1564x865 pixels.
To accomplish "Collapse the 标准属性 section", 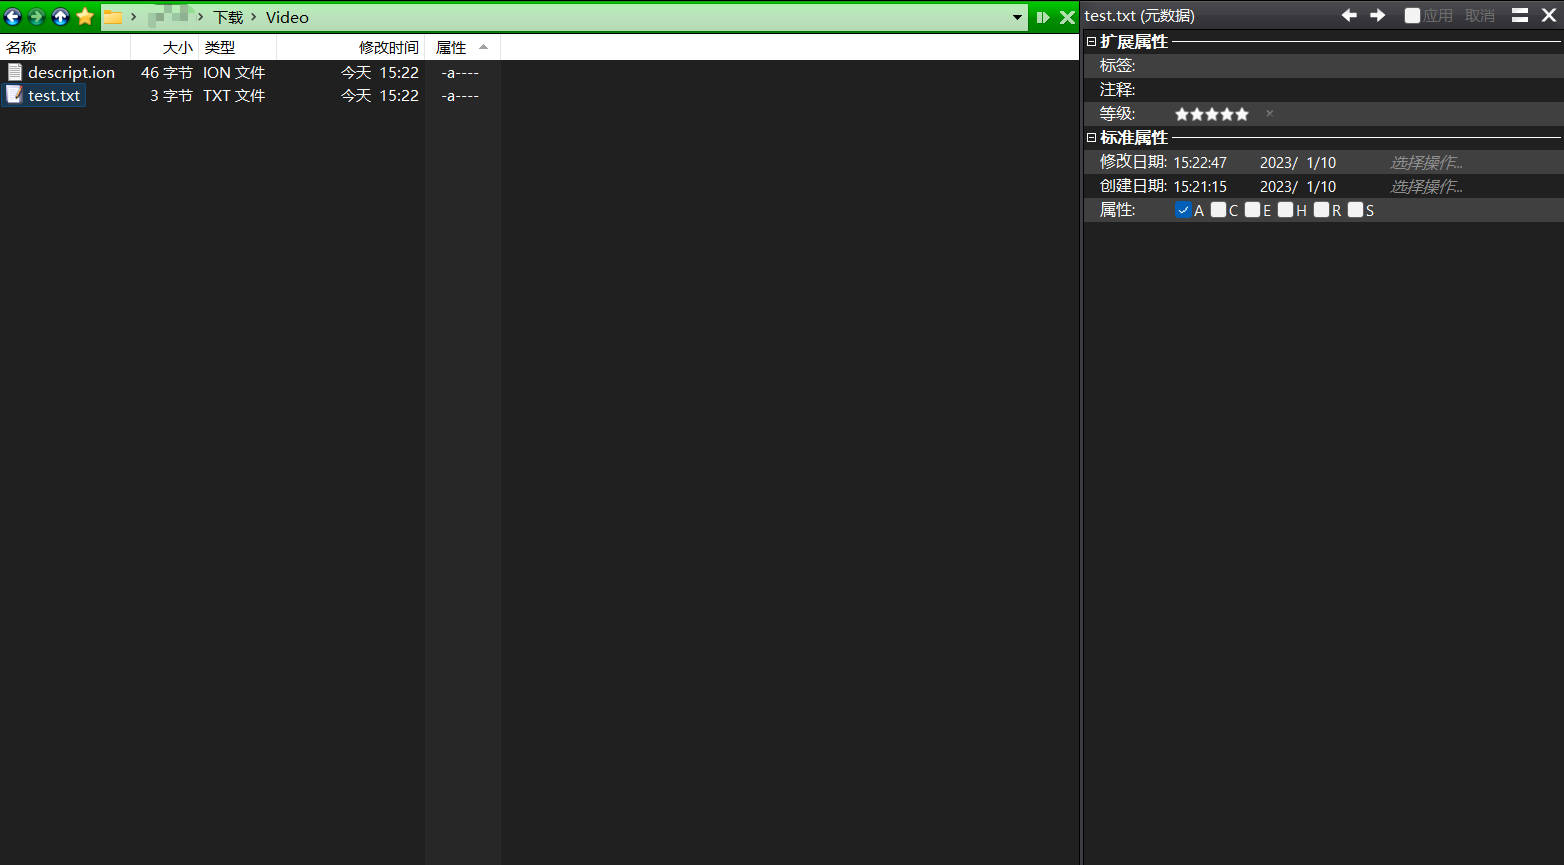I will click(1091, 138).
